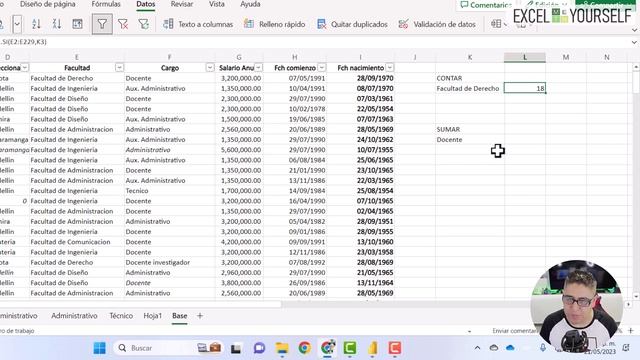Click Relleno rápido
This screenshot has height=360, width=640.
[x=274, y=24]
